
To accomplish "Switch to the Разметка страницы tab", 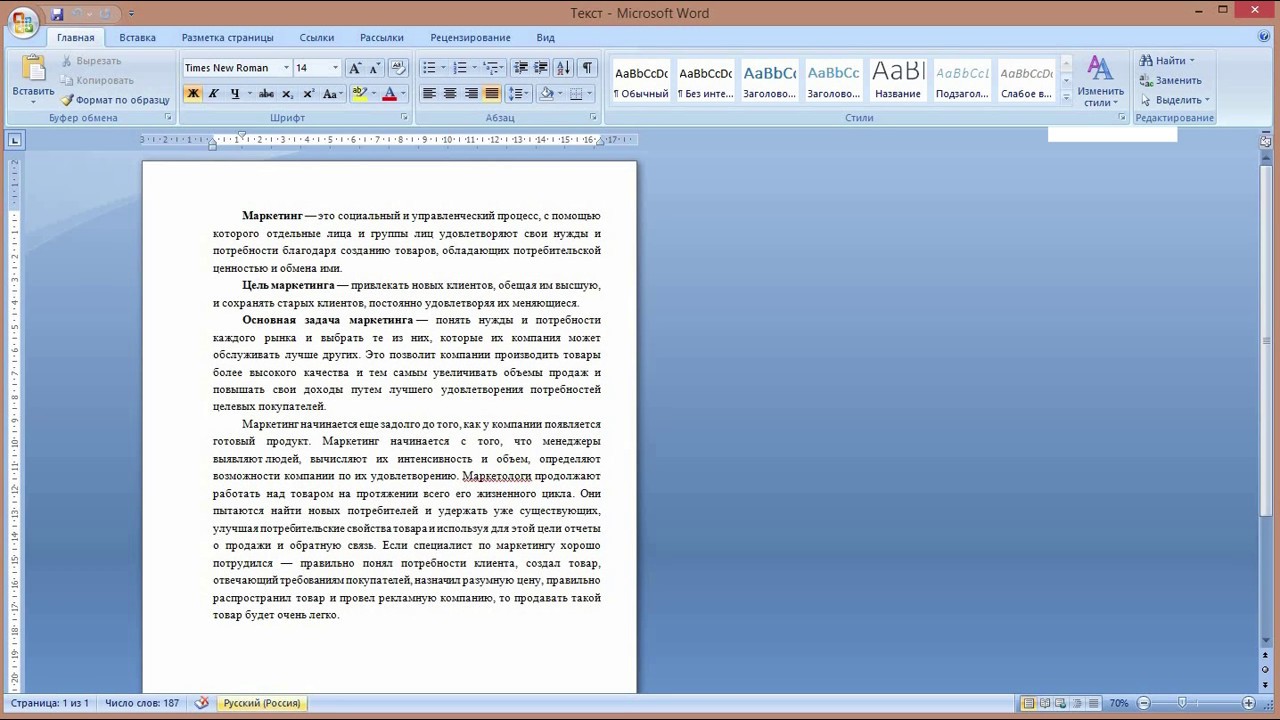I will pyautogui.click(x=227, y=38).
